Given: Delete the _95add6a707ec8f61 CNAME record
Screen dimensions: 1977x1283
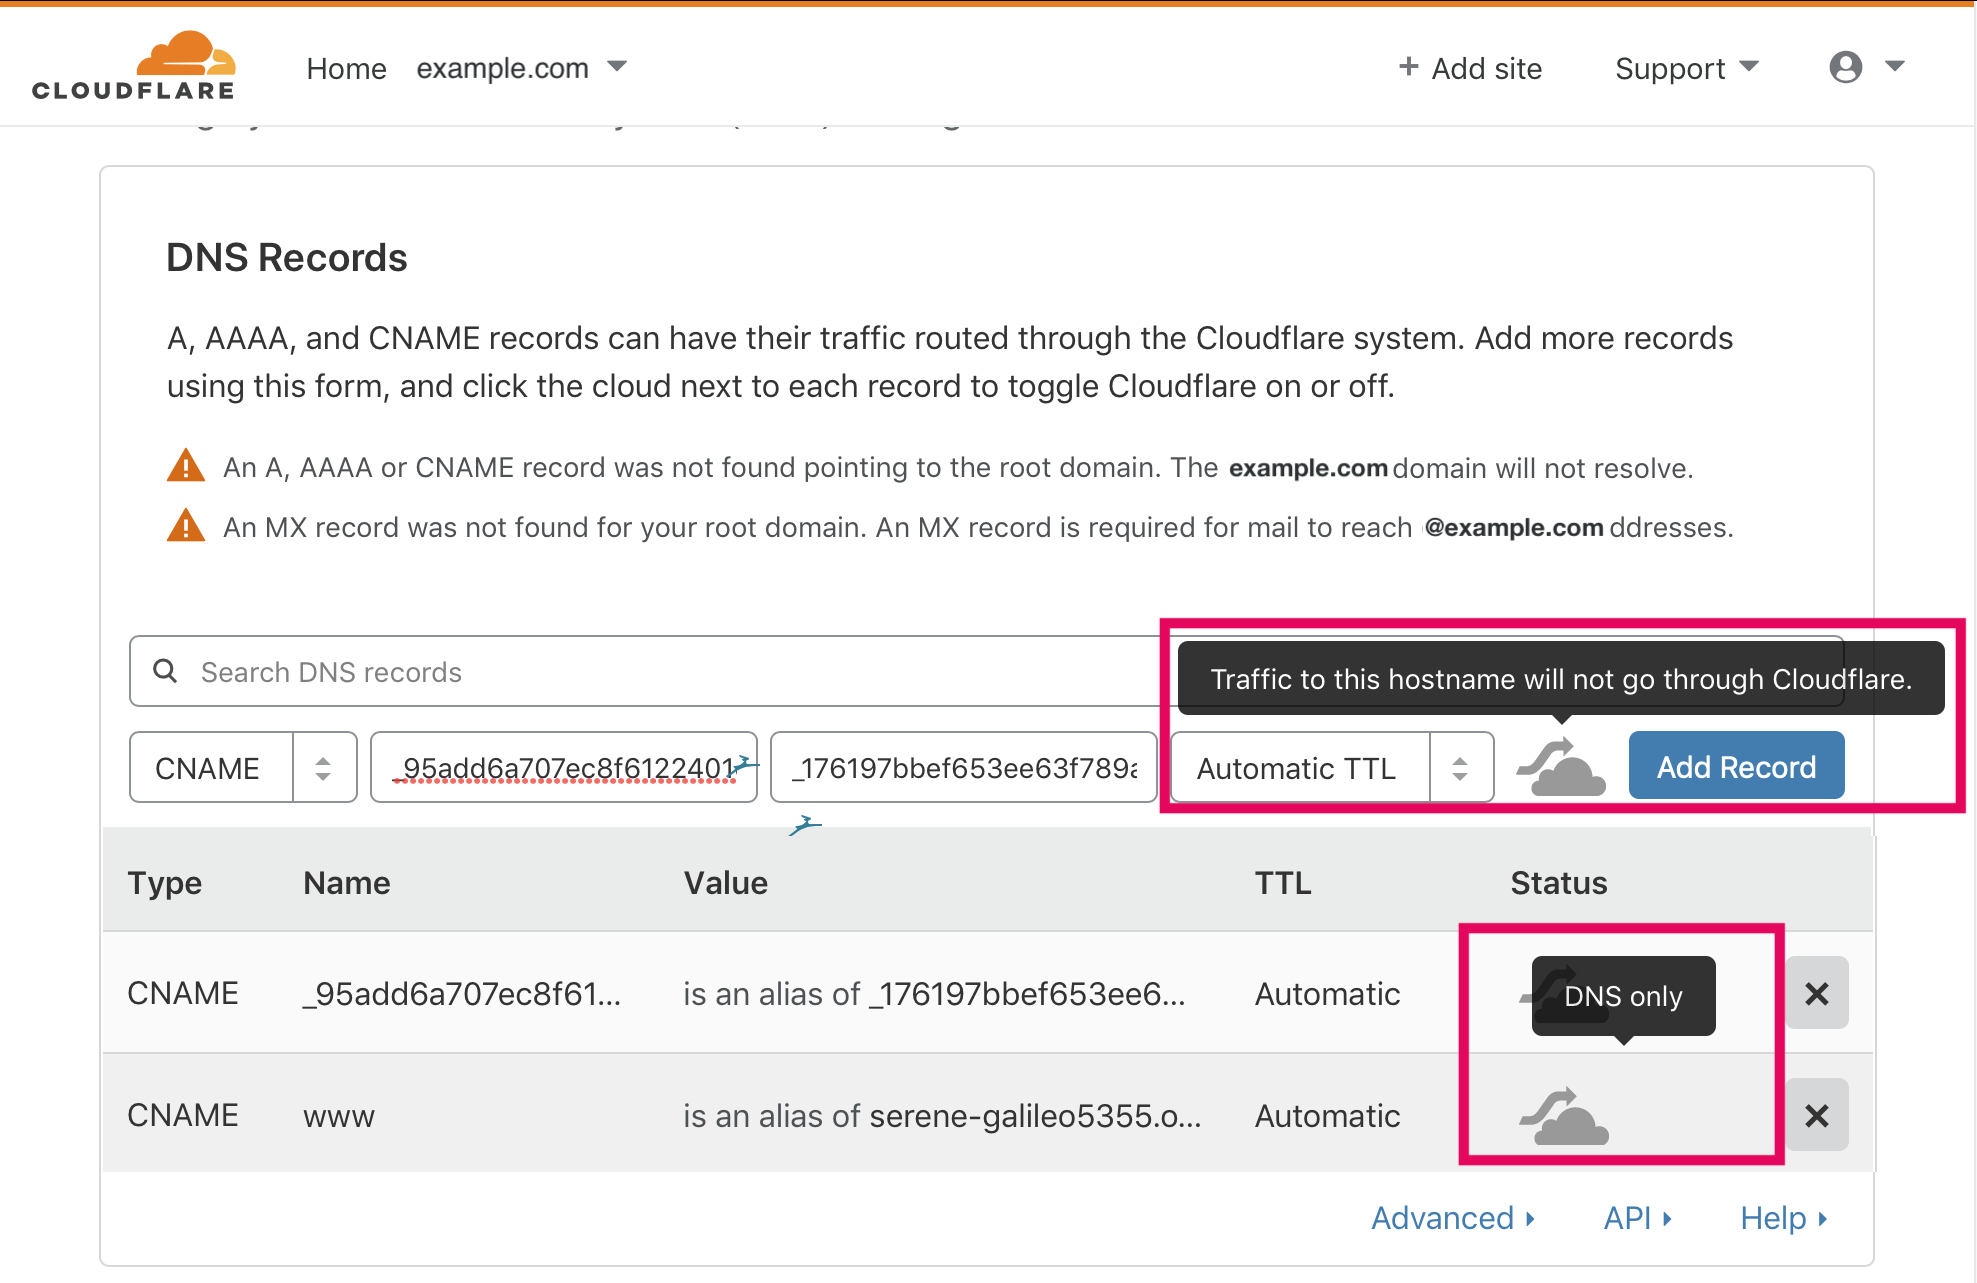Looking at the screenshot, I should (1816, 993).
